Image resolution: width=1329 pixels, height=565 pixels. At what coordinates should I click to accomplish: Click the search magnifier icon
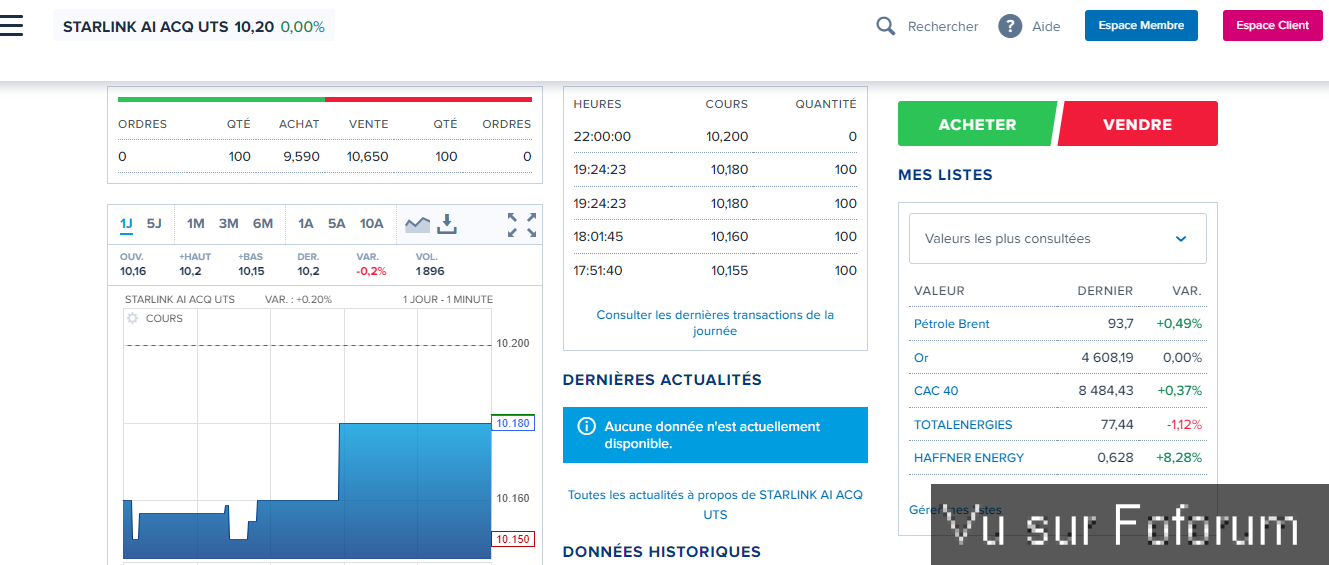[x=885, y=26]
